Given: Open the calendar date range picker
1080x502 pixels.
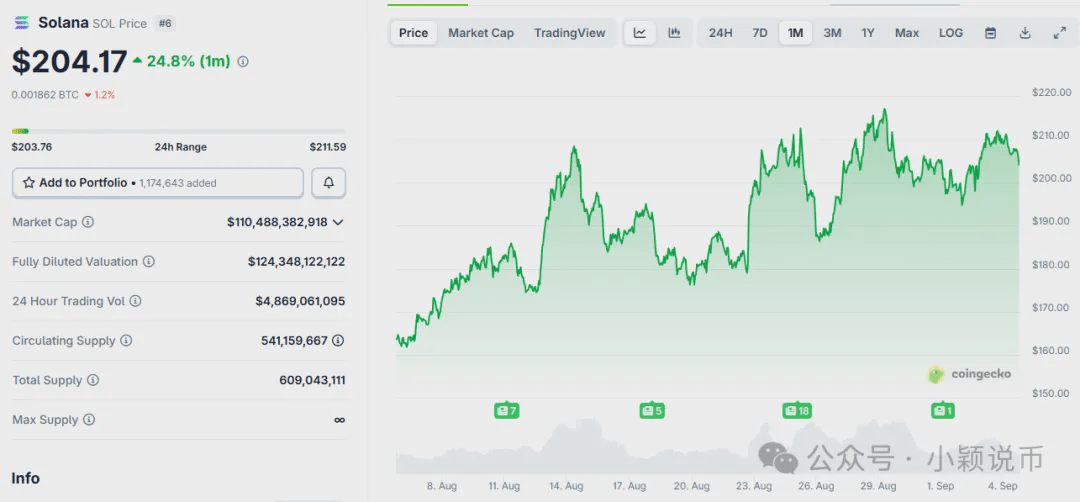Looking at the screenshot, I should [990, 33].
